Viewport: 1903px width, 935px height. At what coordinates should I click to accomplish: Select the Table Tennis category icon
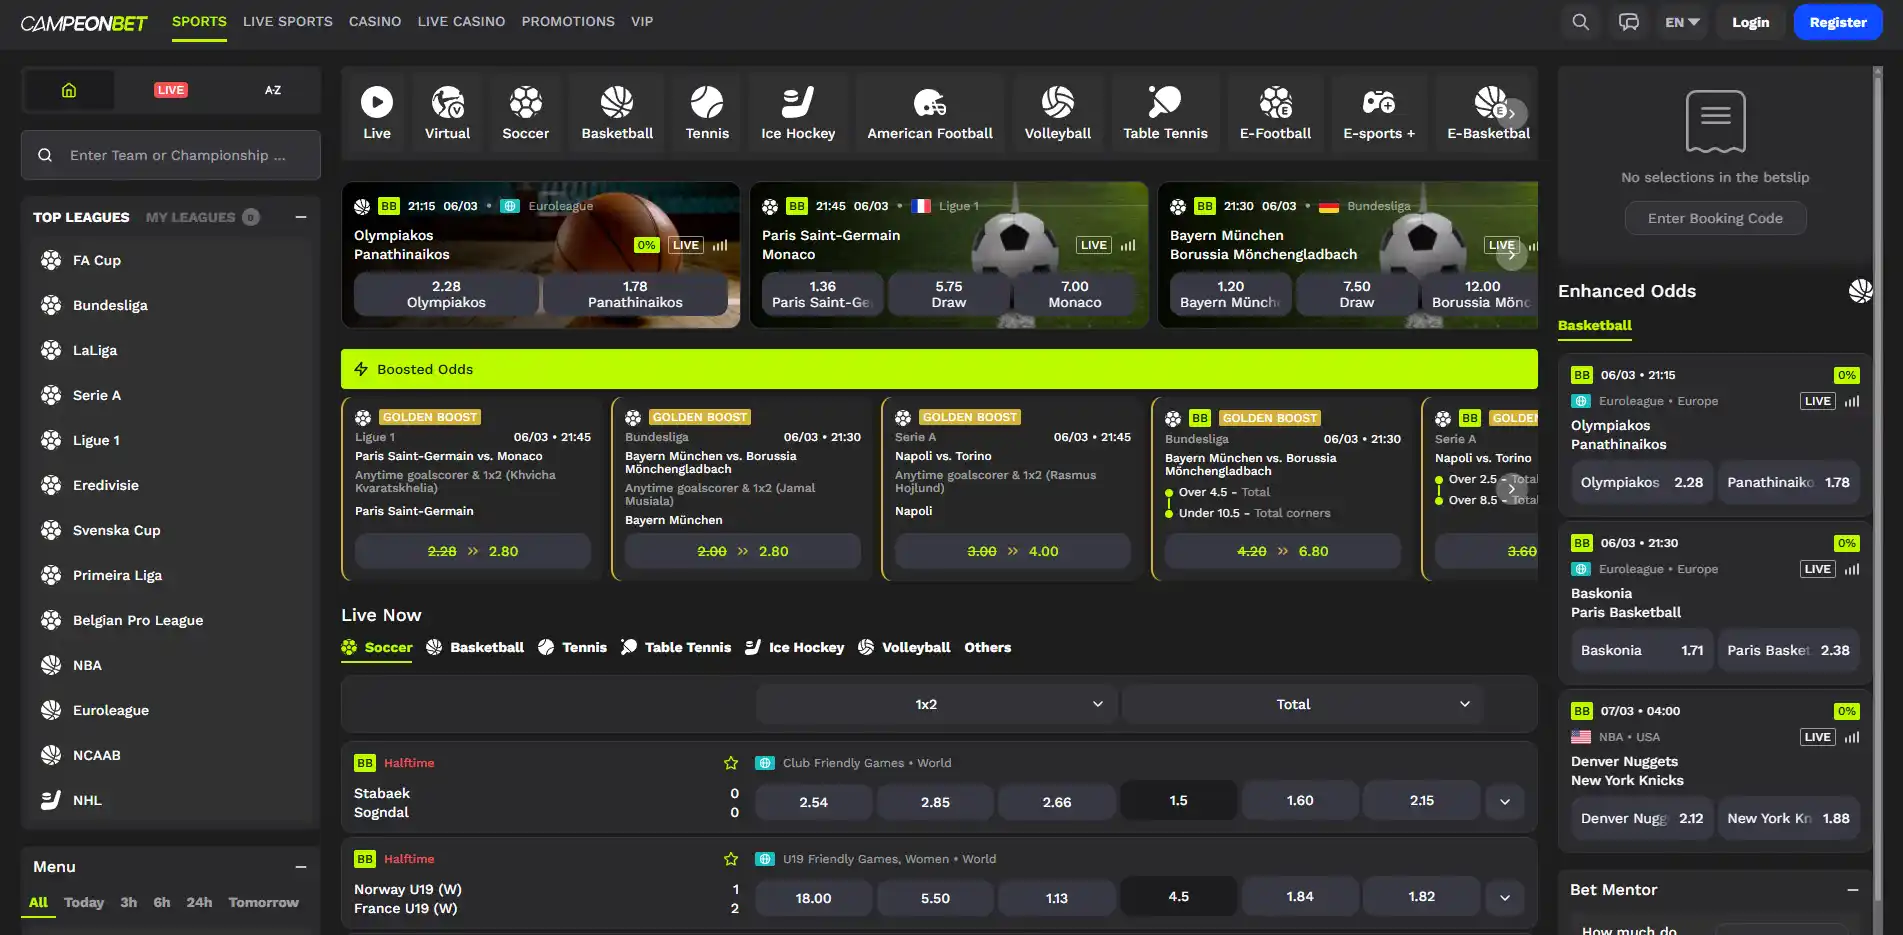[1165, 113]
